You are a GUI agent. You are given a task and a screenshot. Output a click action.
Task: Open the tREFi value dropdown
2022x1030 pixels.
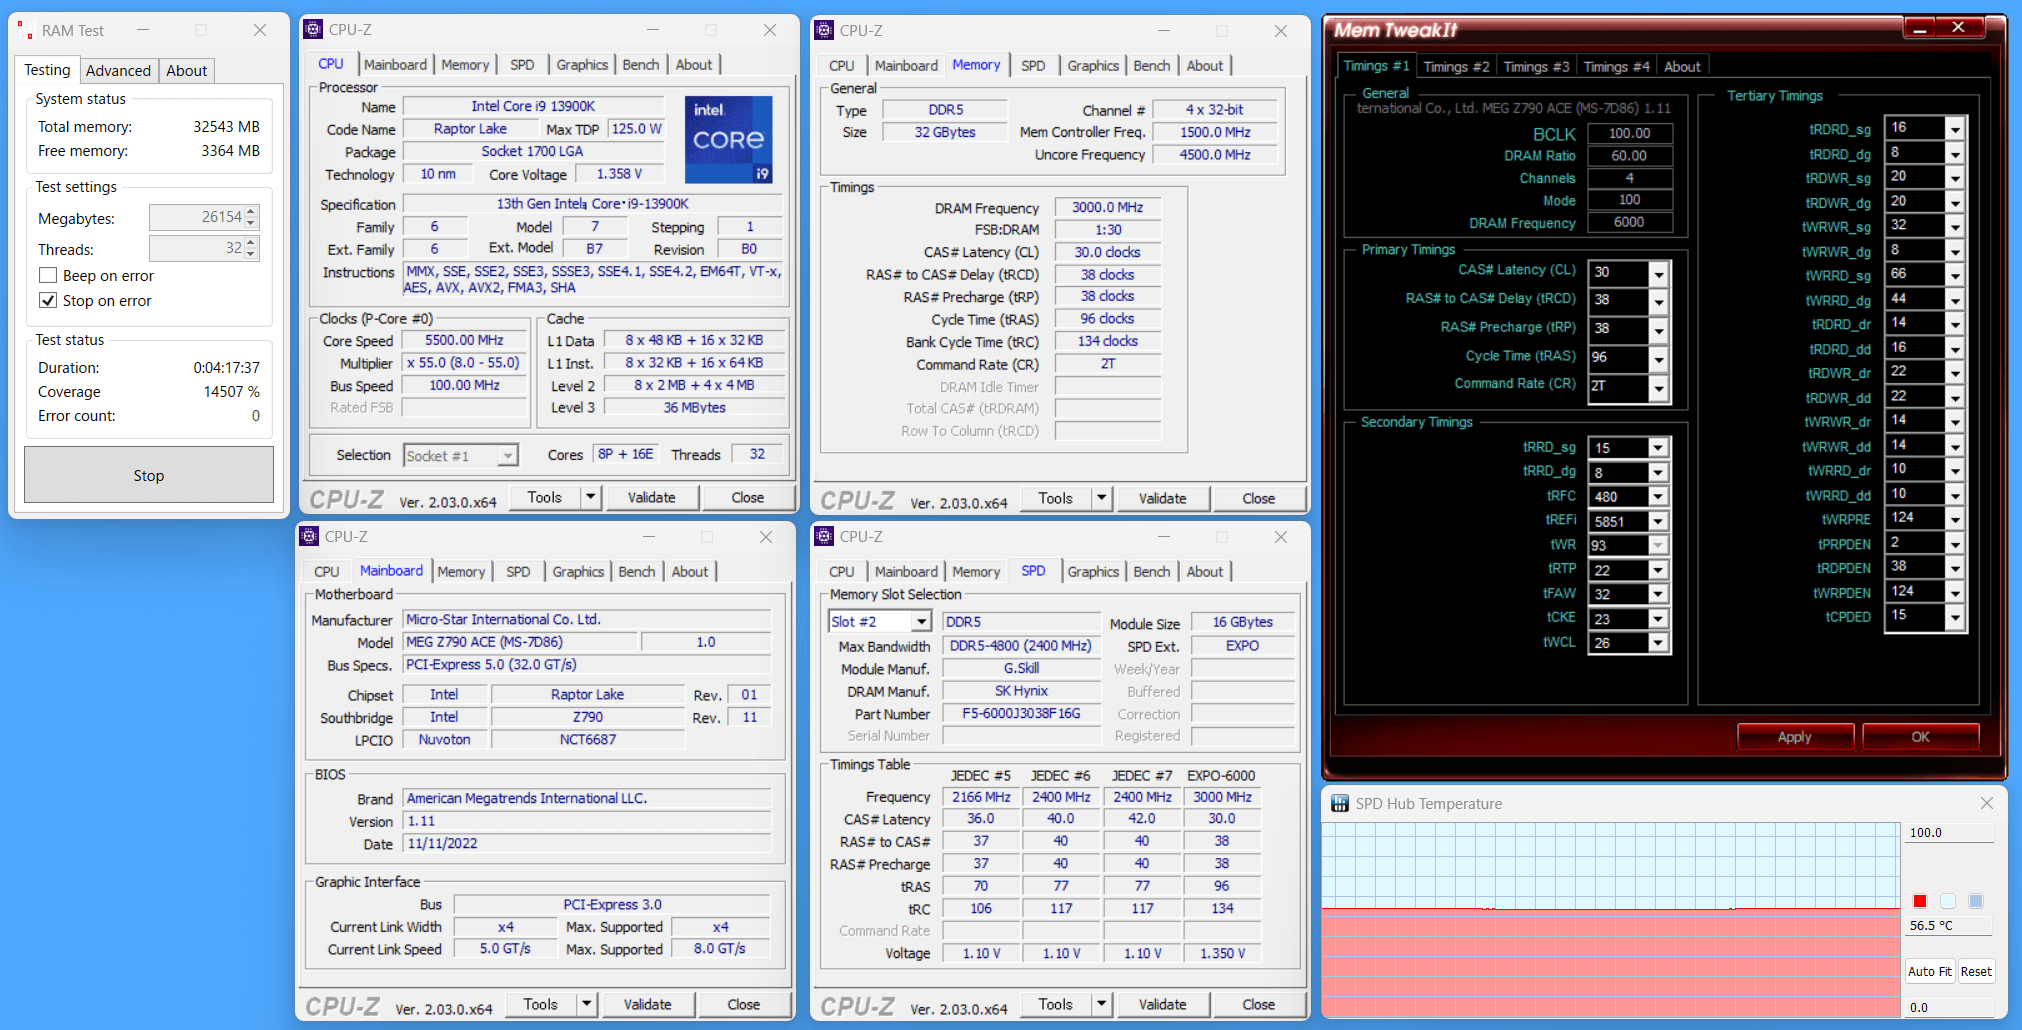1657,522
